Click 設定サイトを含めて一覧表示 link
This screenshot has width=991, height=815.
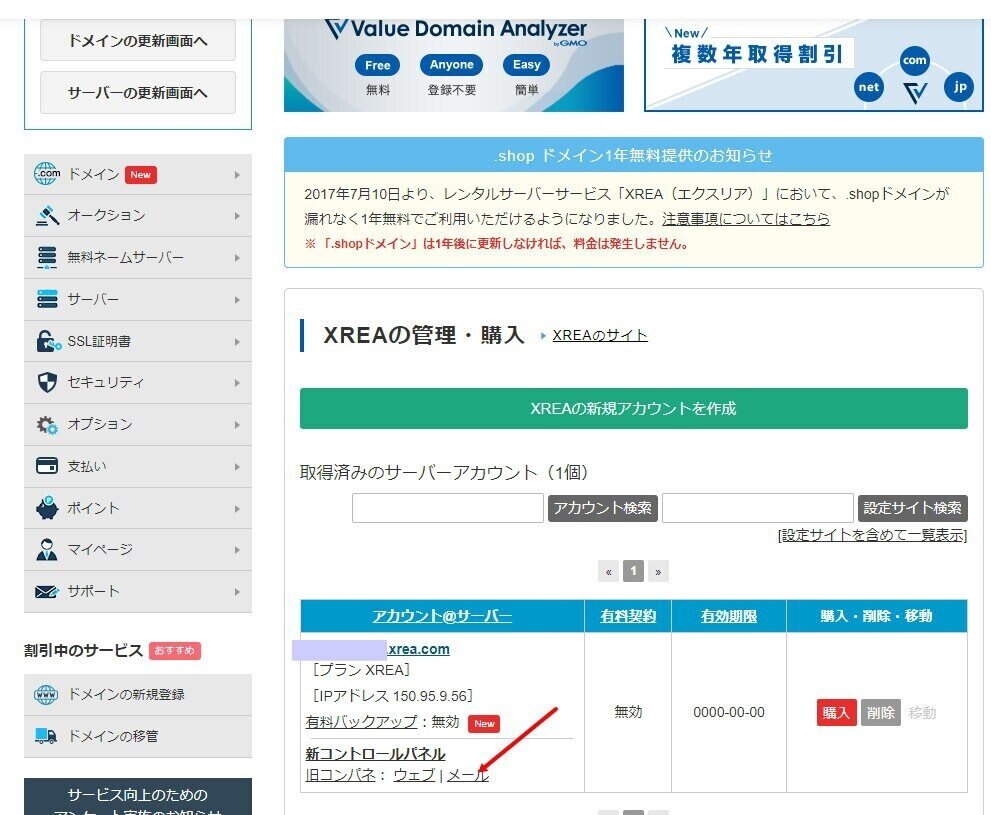click(873, 535)
